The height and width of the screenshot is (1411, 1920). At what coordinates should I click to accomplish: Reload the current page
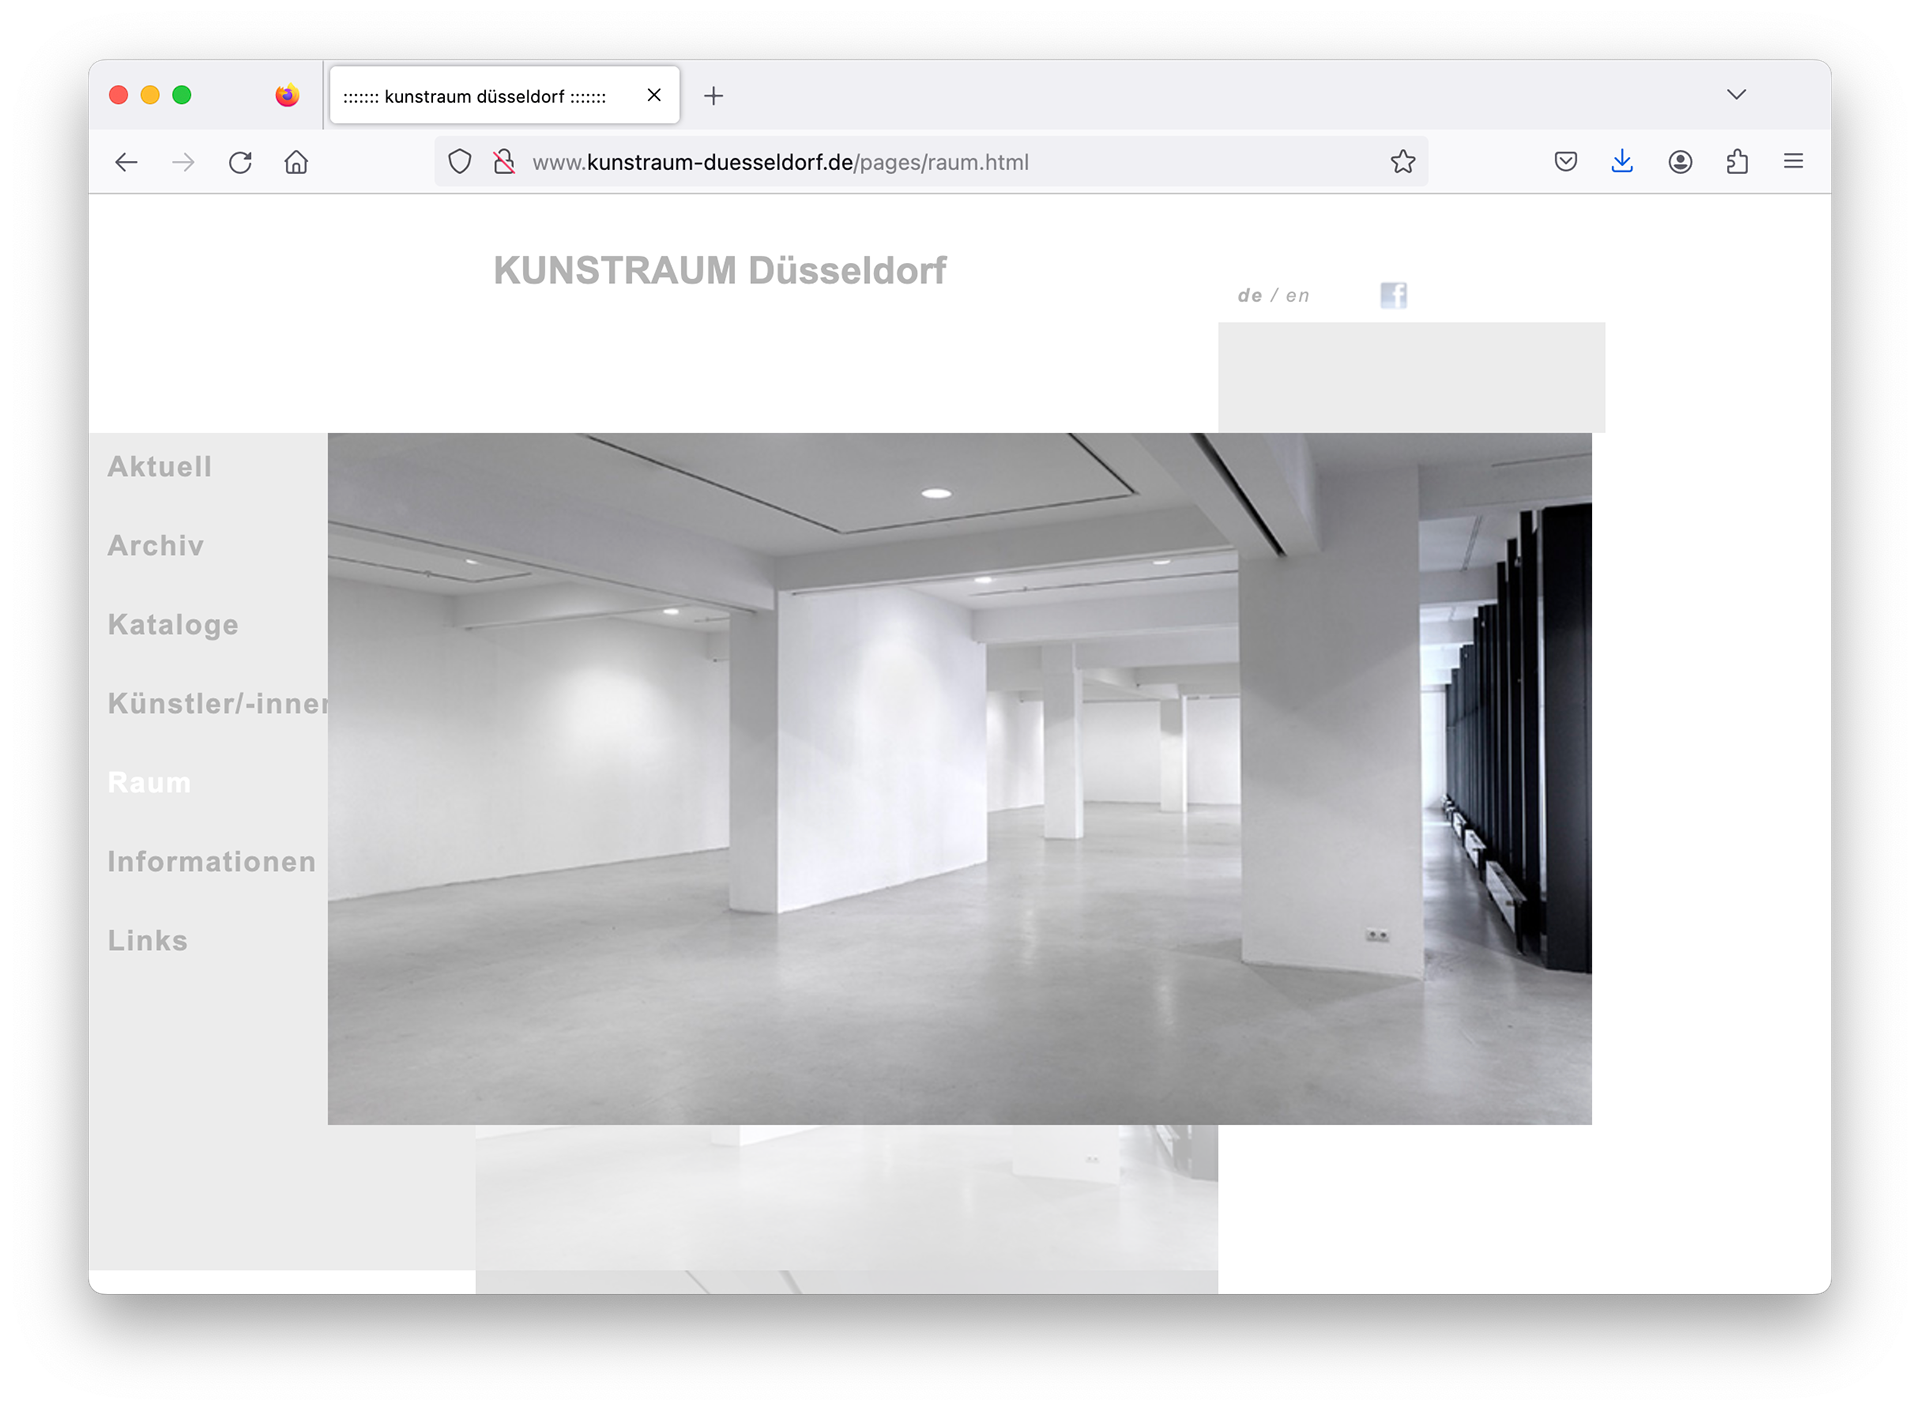pyautogui.click(x=240, y=162)
